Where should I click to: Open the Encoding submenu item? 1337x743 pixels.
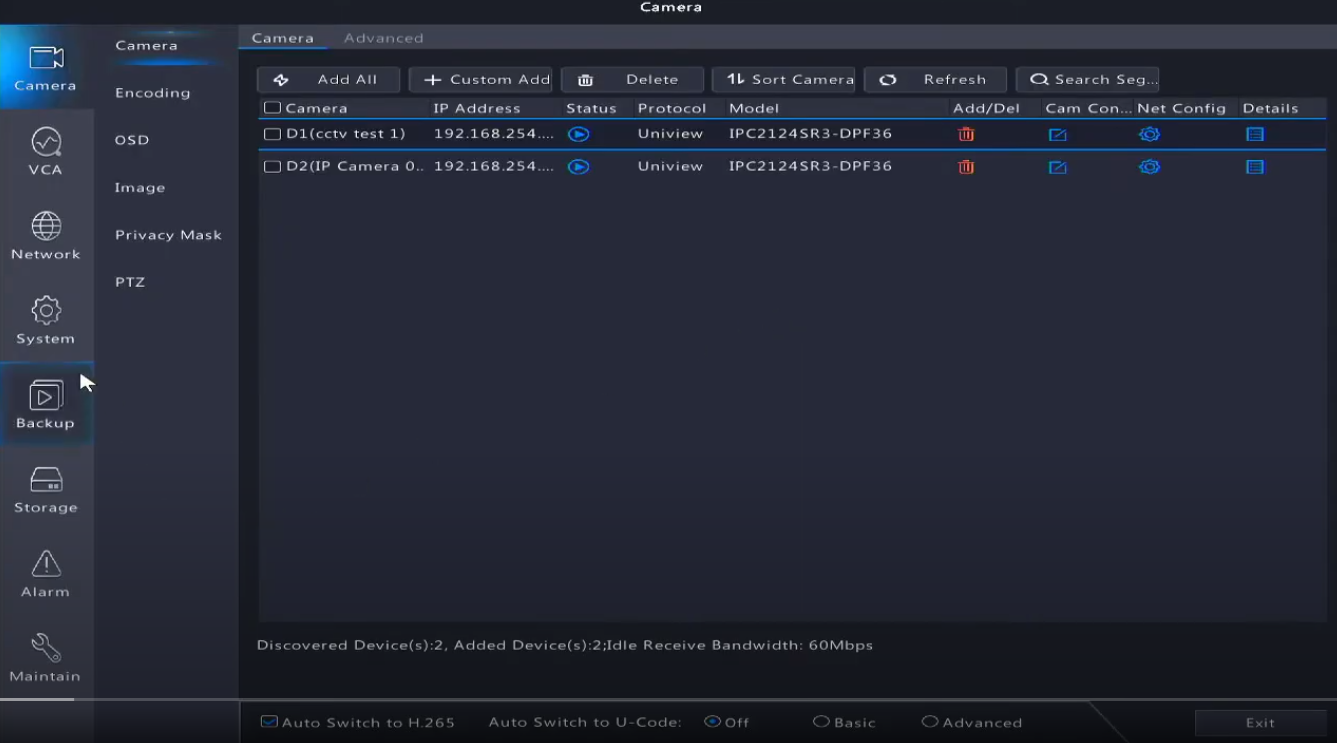(x=152, y=93)
